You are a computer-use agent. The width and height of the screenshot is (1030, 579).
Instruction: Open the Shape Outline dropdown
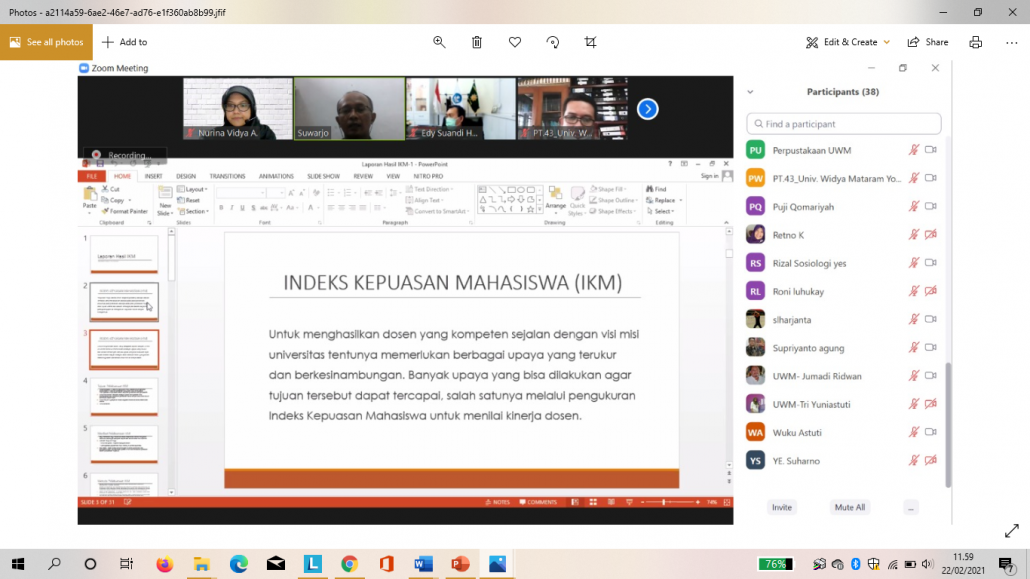point(614,200)
